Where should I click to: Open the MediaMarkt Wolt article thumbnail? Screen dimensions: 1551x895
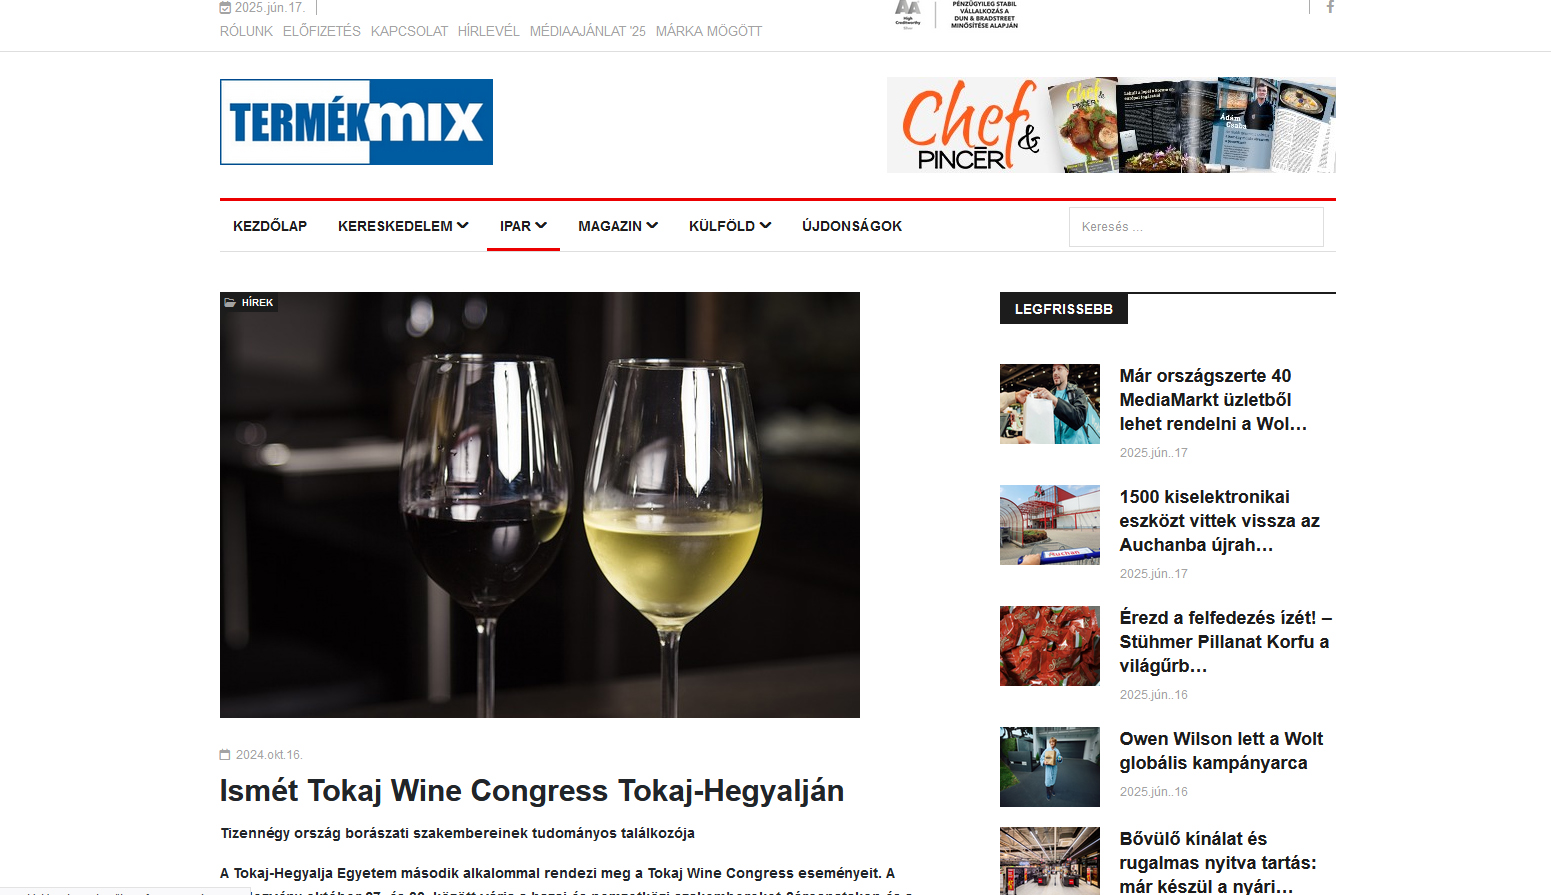click(x=1050, y=404)
